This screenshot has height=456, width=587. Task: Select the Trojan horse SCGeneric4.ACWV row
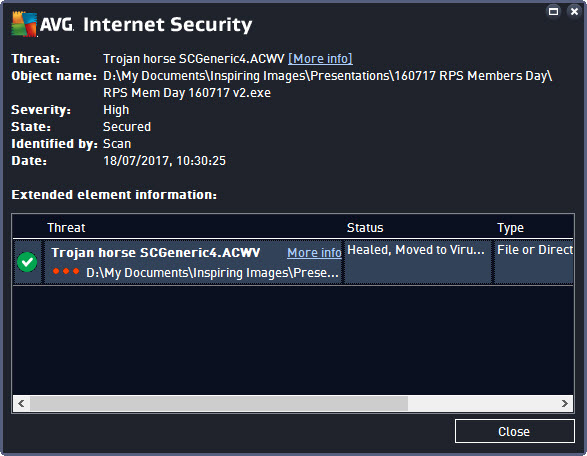[x=293, y=262]
